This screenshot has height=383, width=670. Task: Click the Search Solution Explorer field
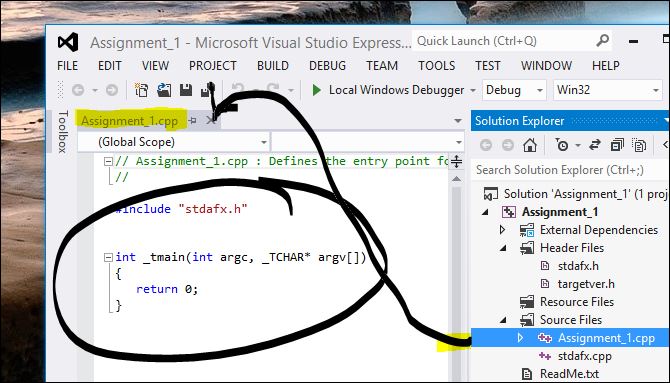[570, 170]
